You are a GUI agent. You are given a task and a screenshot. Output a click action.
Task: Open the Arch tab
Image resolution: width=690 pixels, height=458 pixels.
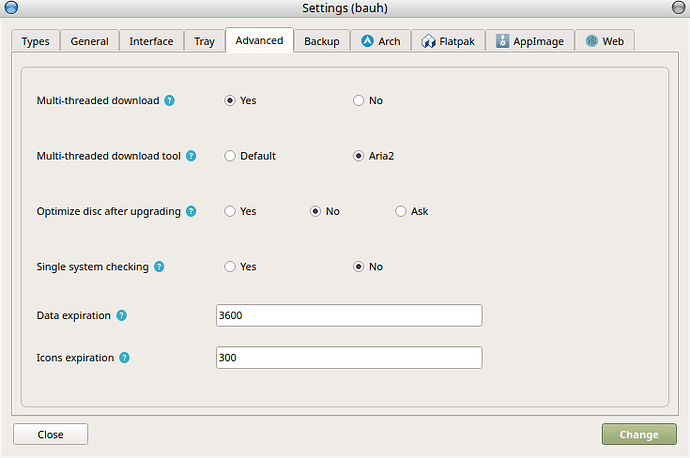click(x=380, y=41)
